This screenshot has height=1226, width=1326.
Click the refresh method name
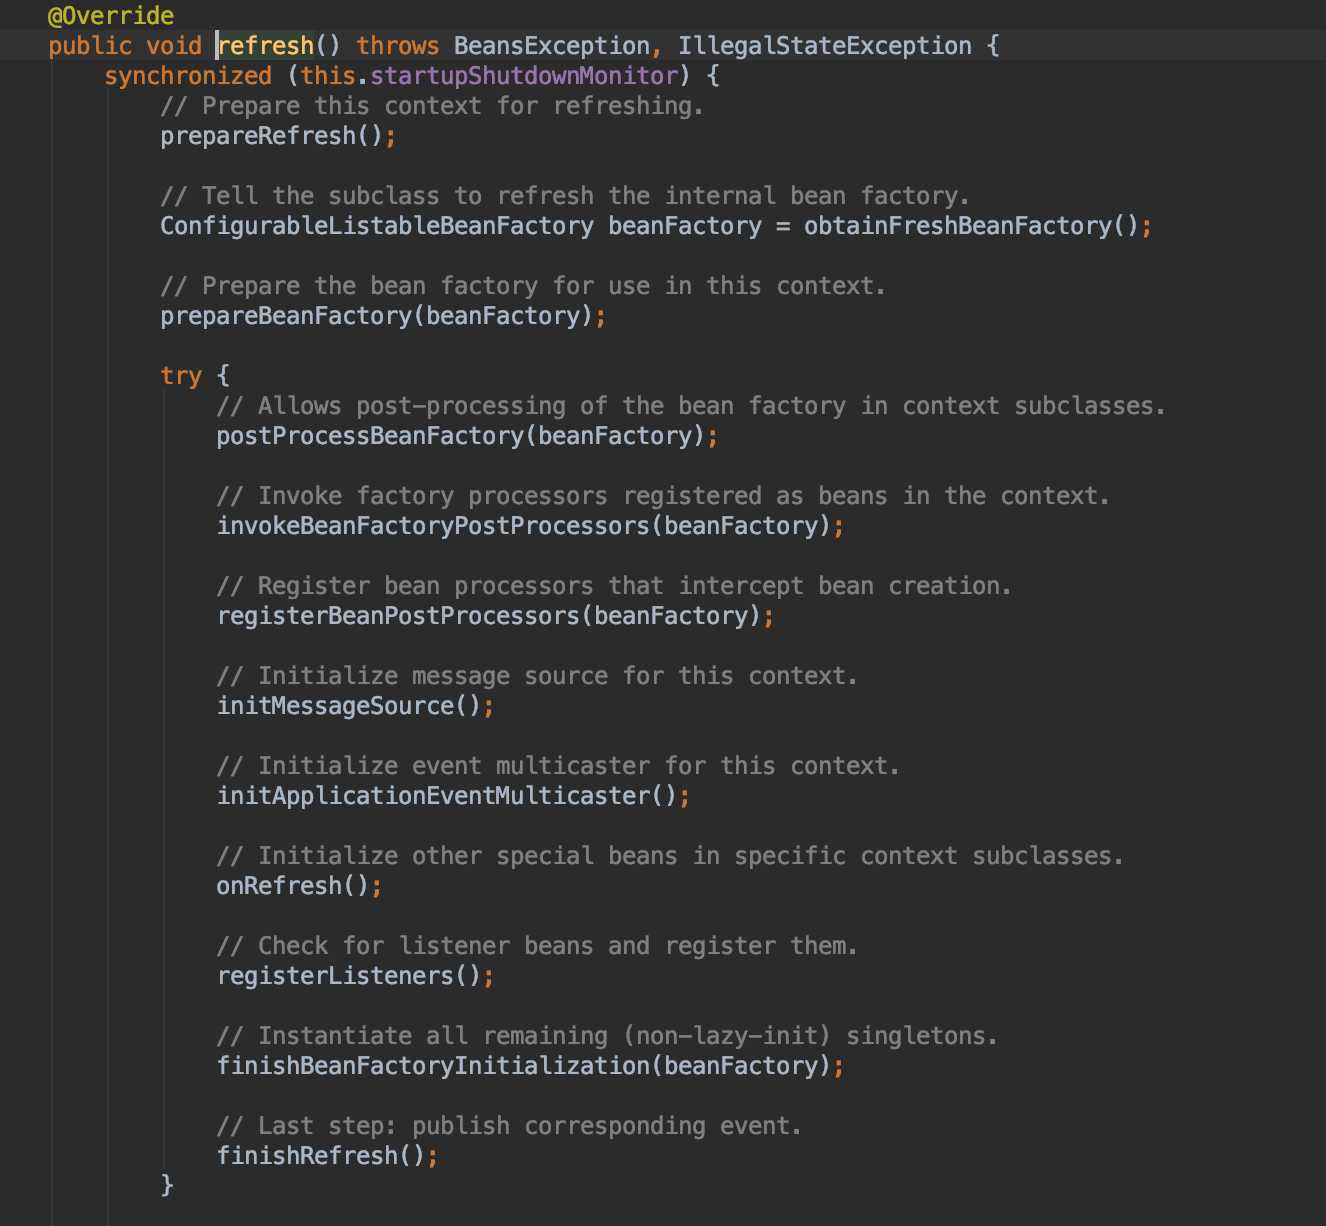point(266,46)
